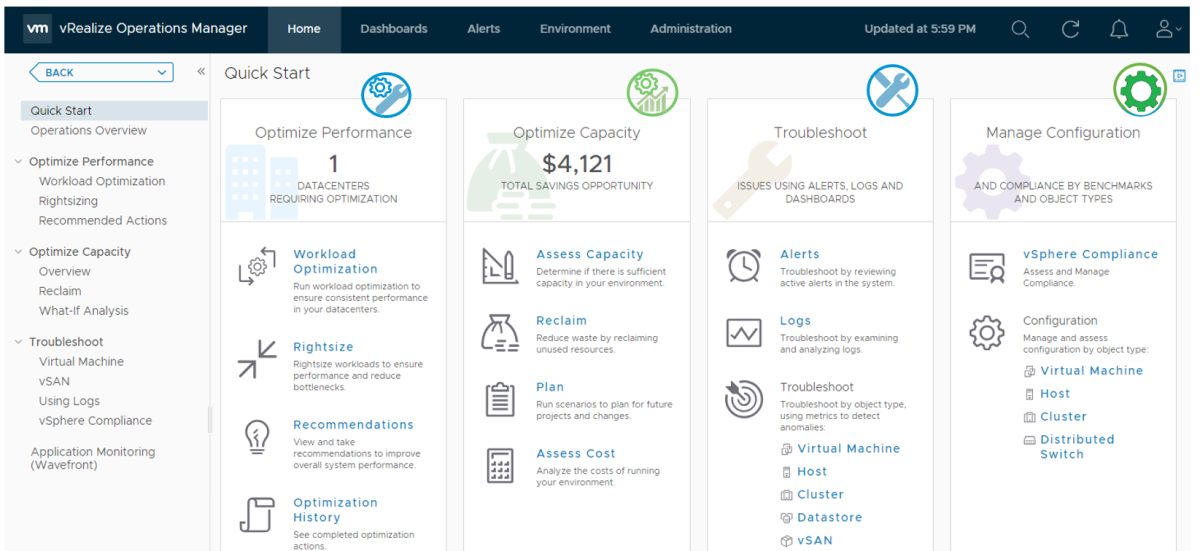Click the refresh icon in header
Screen dimensions: 1200x551
[1070, 29]
